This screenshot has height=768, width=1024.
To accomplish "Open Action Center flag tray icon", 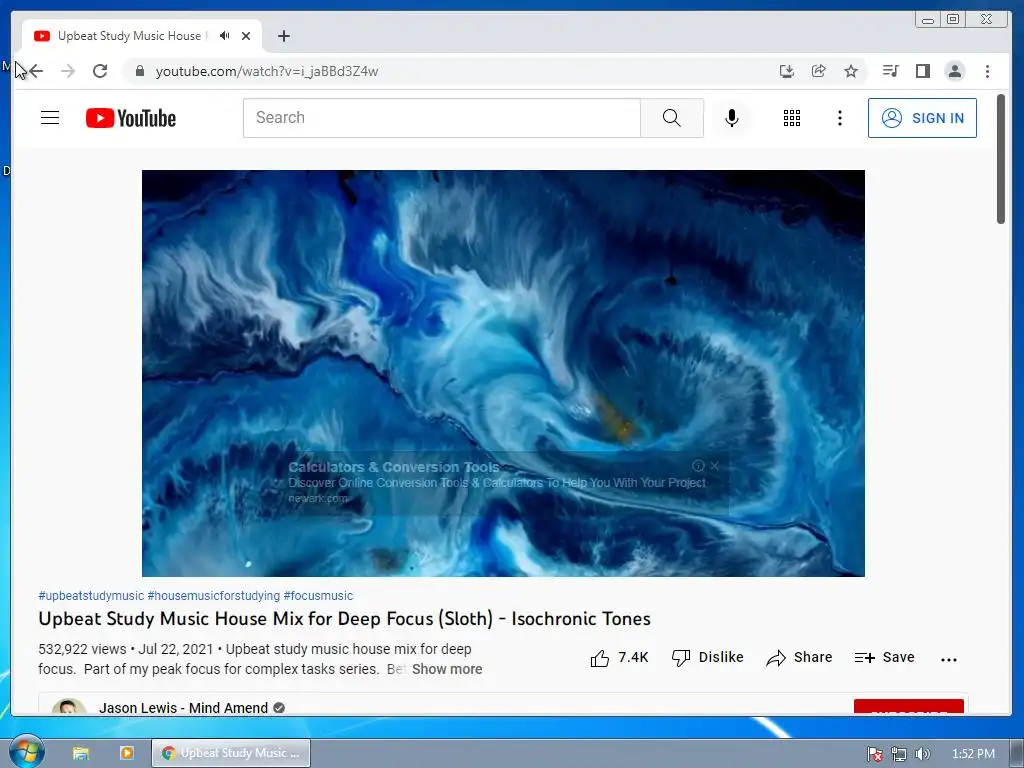I will pyautogui.click(x=874, y=754).
